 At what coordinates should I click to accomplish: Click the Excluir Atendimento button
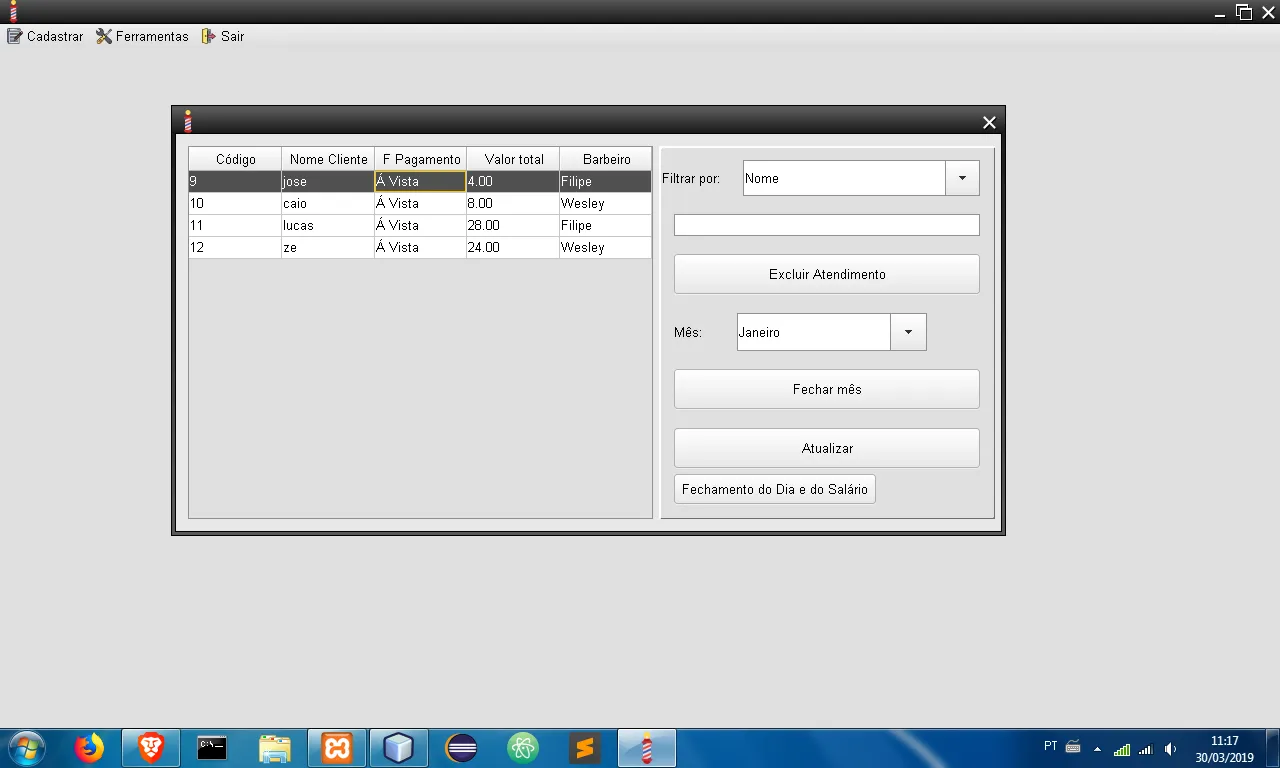(x=827, y=274)
